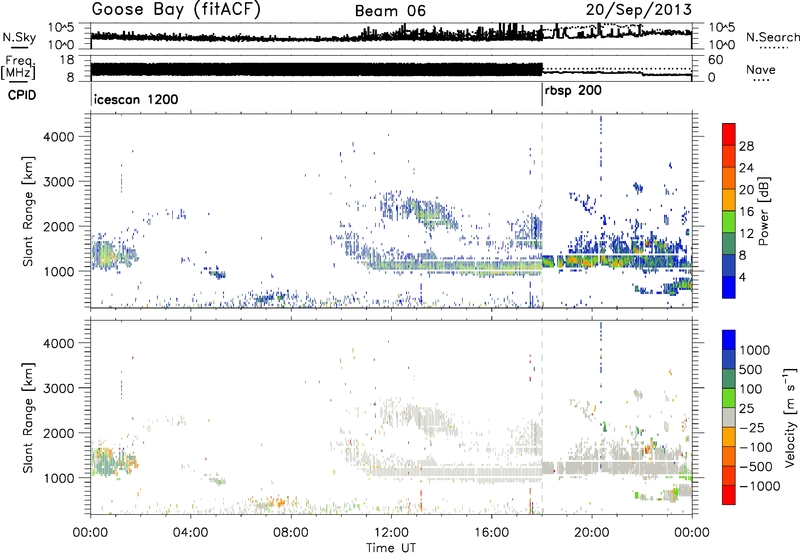The image size is (800, 554).
Task: Click the '20:00' time axis label
Action: (x=591, y=533)
